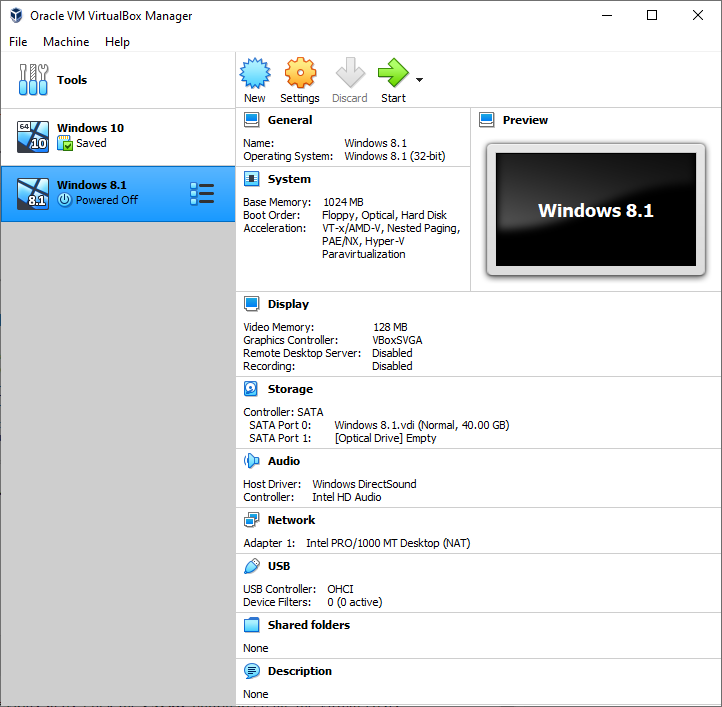The height and width of the screenshot is (707, 722).
Task: Click the 'OHCI' USB controller value
Action: (x=340, y=590)
